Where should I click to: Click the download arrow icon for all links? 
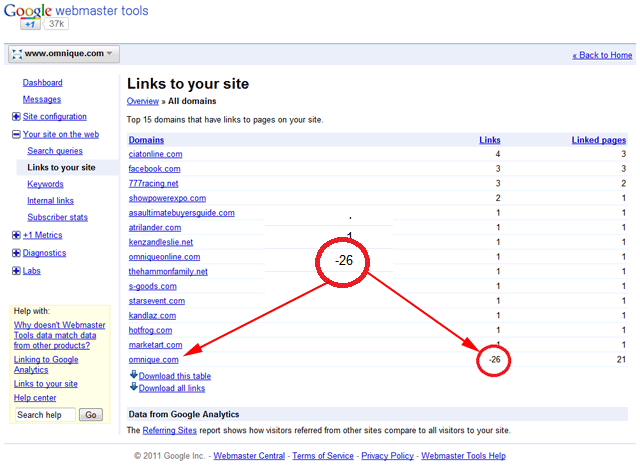(133, 387)
